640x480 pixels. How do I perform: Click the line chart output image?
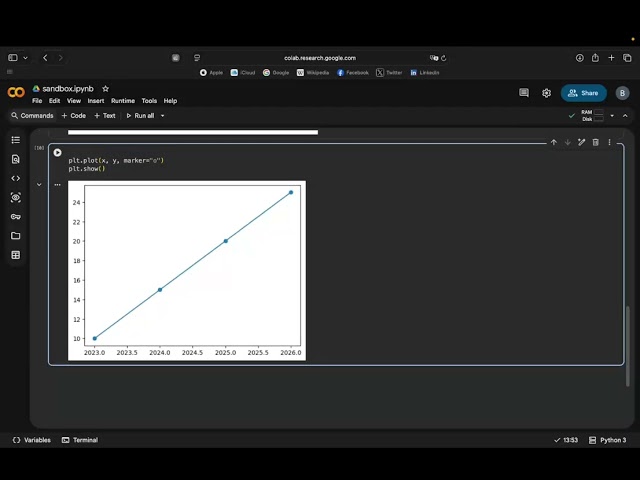187,271
